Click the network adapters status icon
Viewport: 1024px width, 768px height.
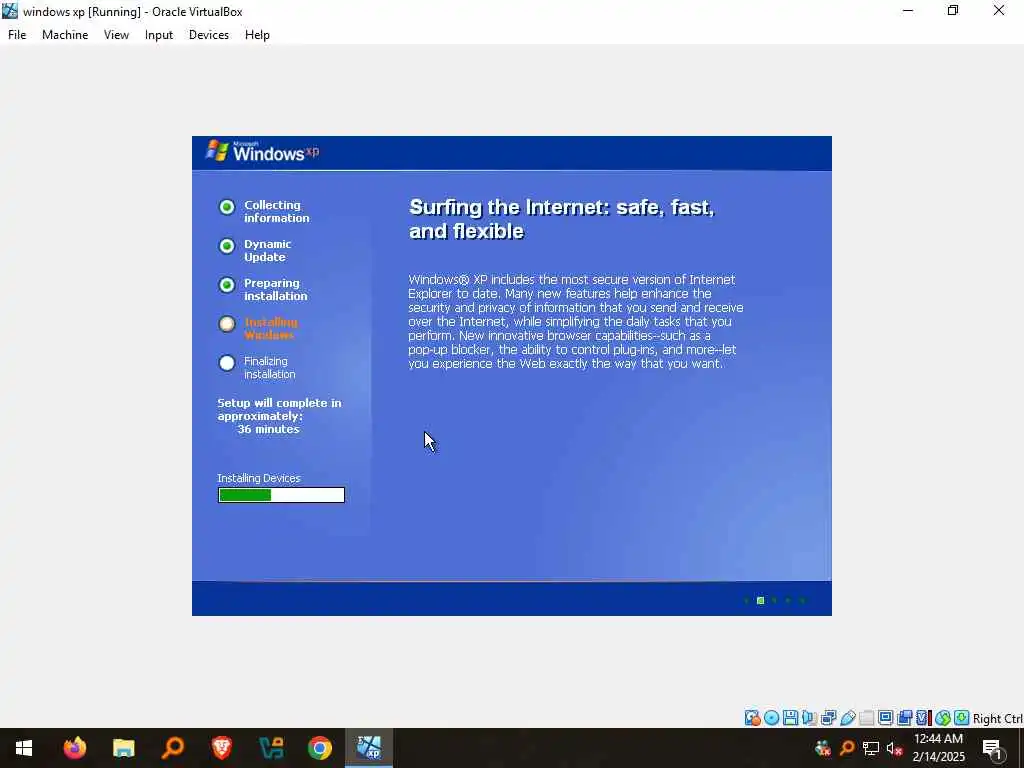[x=829, y=718]
